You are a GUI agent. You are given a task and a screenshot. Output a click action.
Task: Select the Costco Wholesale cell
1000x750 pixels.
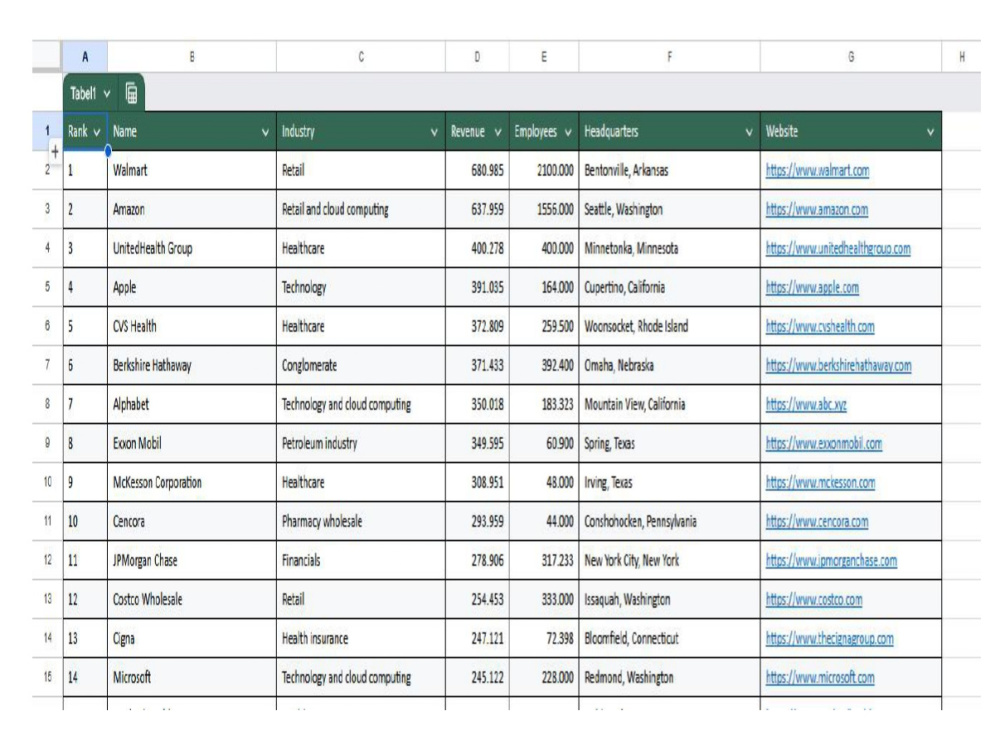(191, 599)
